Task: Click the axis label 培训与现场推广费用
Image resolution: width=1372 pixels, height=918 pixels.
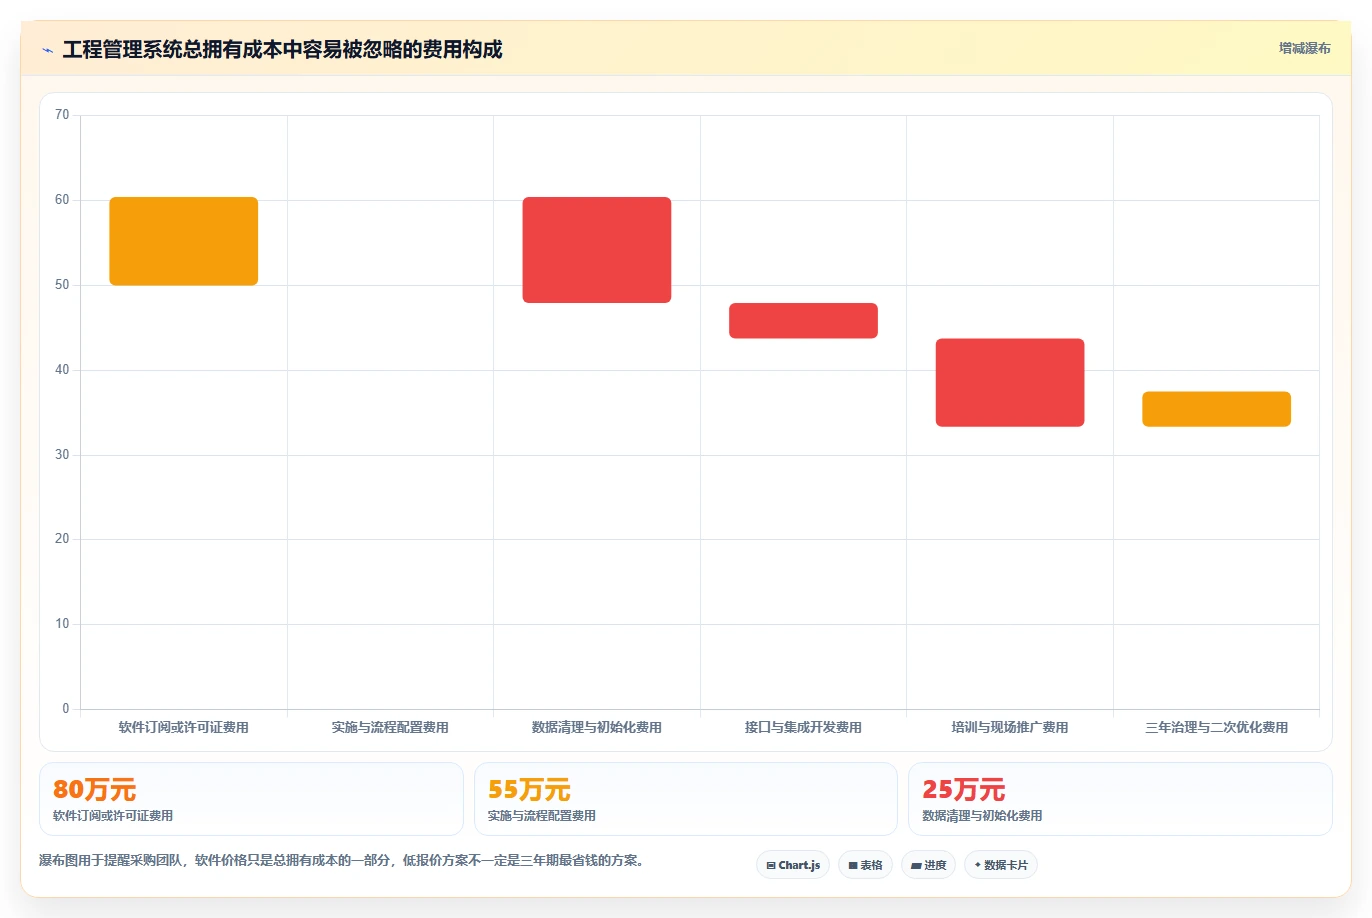Action: [x=1010, y=728]
